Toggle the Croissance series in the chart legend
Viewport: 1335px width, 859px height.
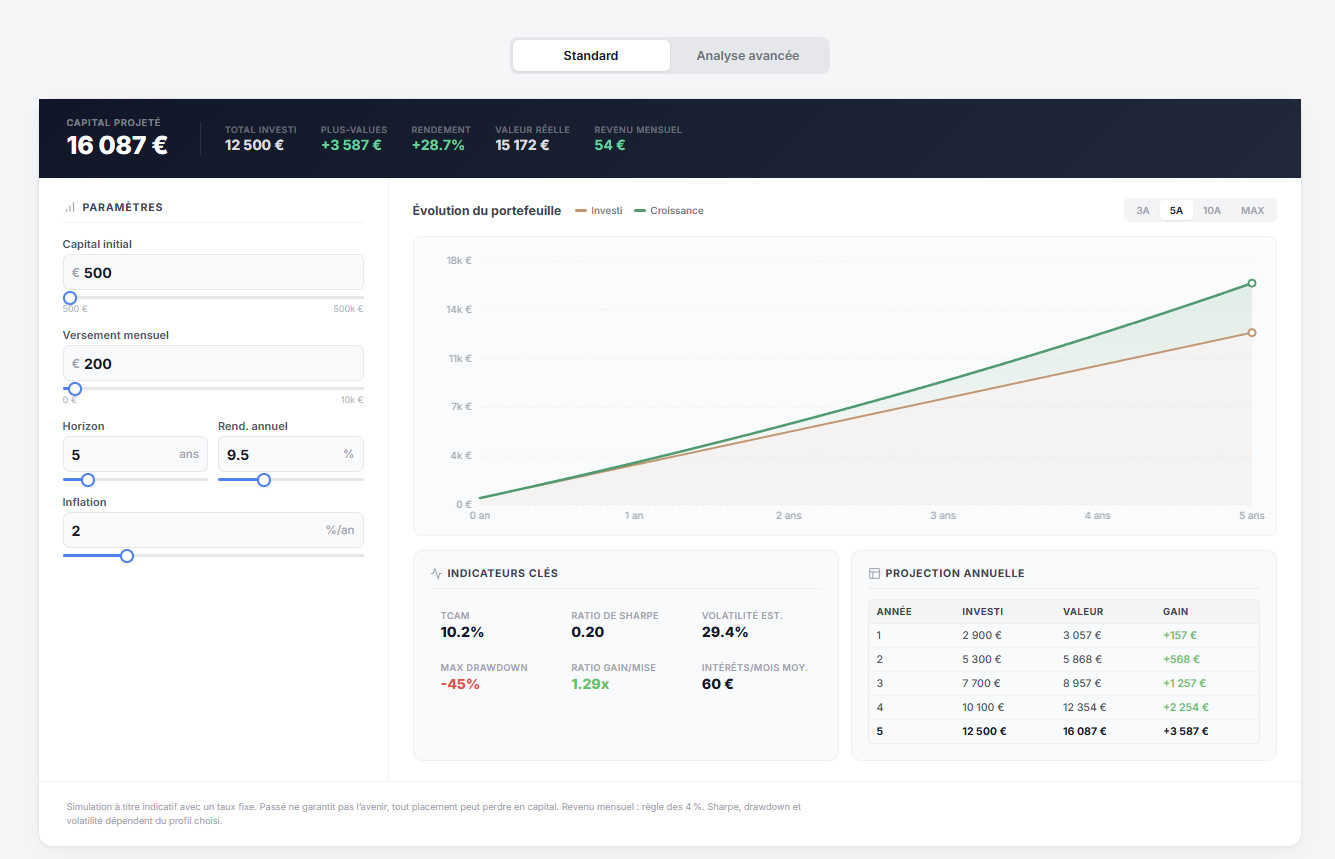(x=668, y=210)
